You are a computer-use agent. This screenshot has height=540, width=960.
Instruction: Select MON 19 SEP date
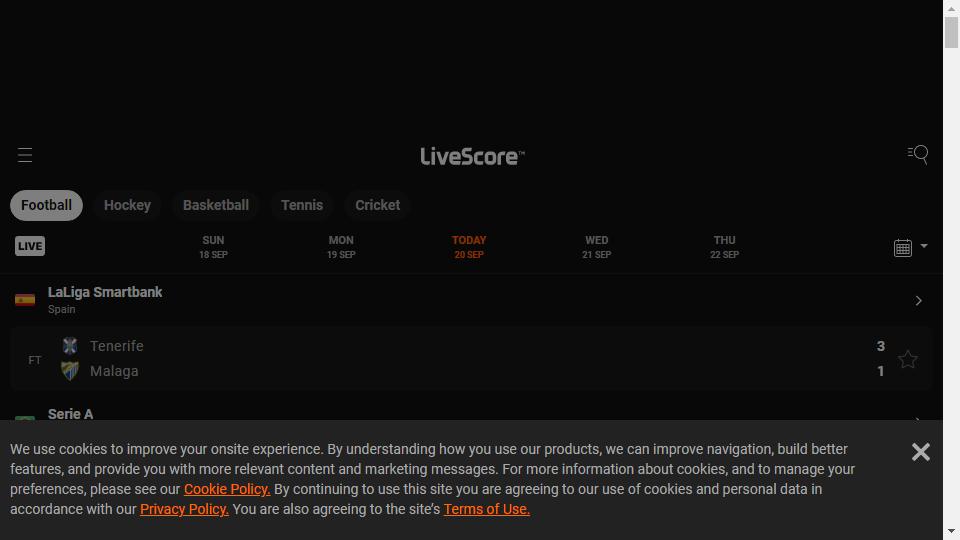(341, 247)
